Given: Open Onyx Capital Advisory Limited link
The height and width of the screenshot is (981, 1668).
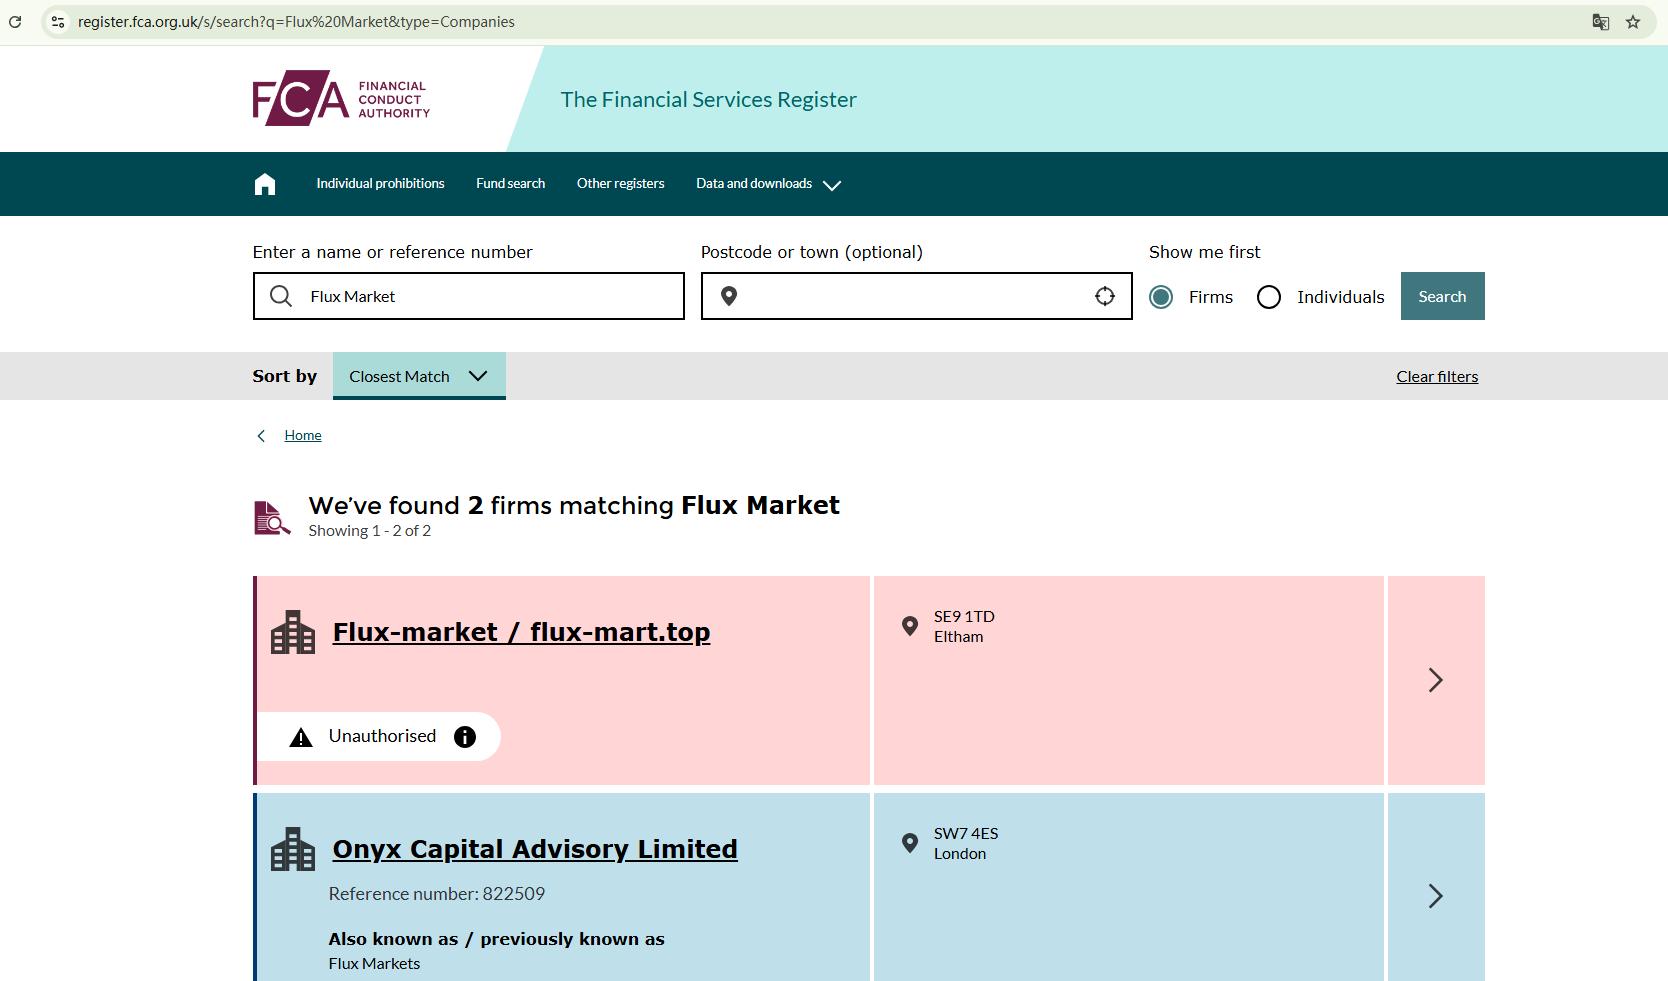Looking at the screenshot, I should (x=535, y=849).
